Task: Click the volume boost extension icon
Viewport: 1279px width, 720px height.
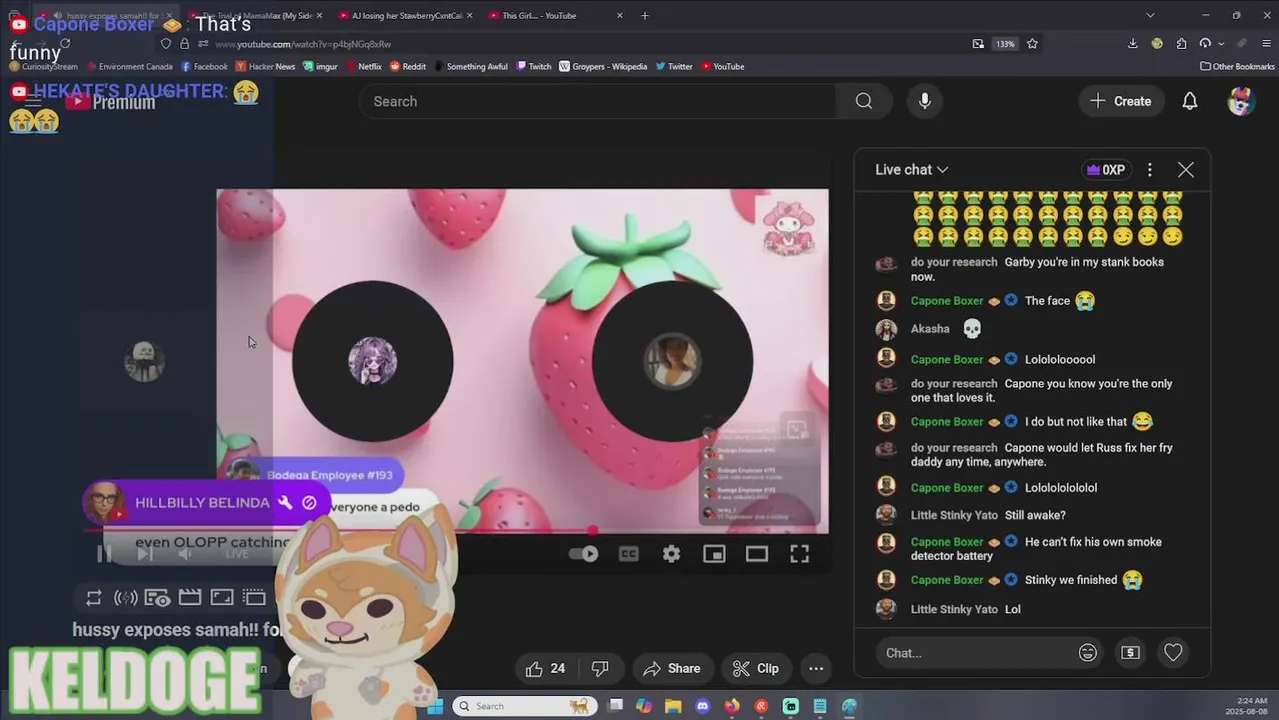Action: [126, 598]
